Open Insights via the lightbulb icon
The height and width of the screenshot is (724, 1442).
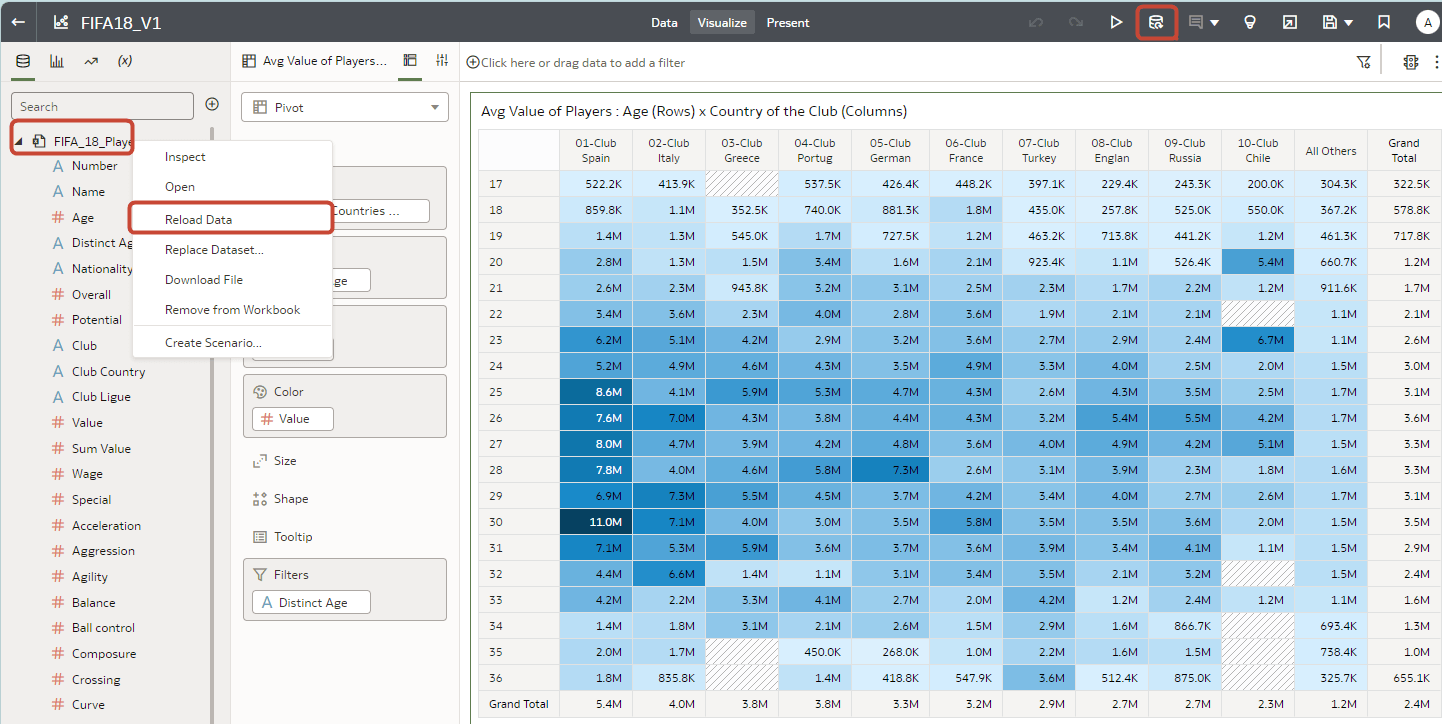1250,21
